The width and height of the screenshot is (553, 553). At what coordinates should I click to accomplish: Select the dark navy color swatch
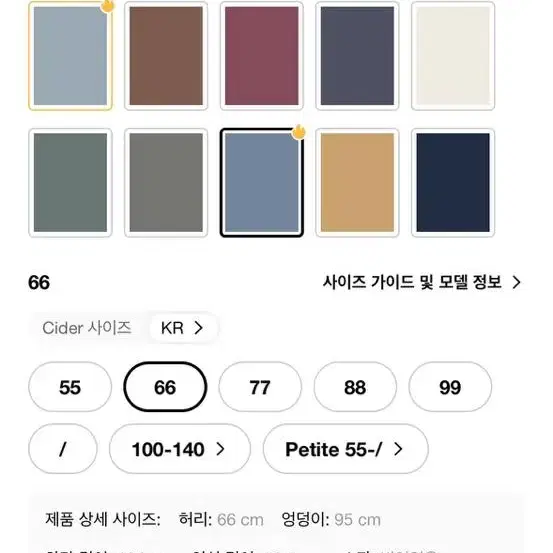(453, 183)
